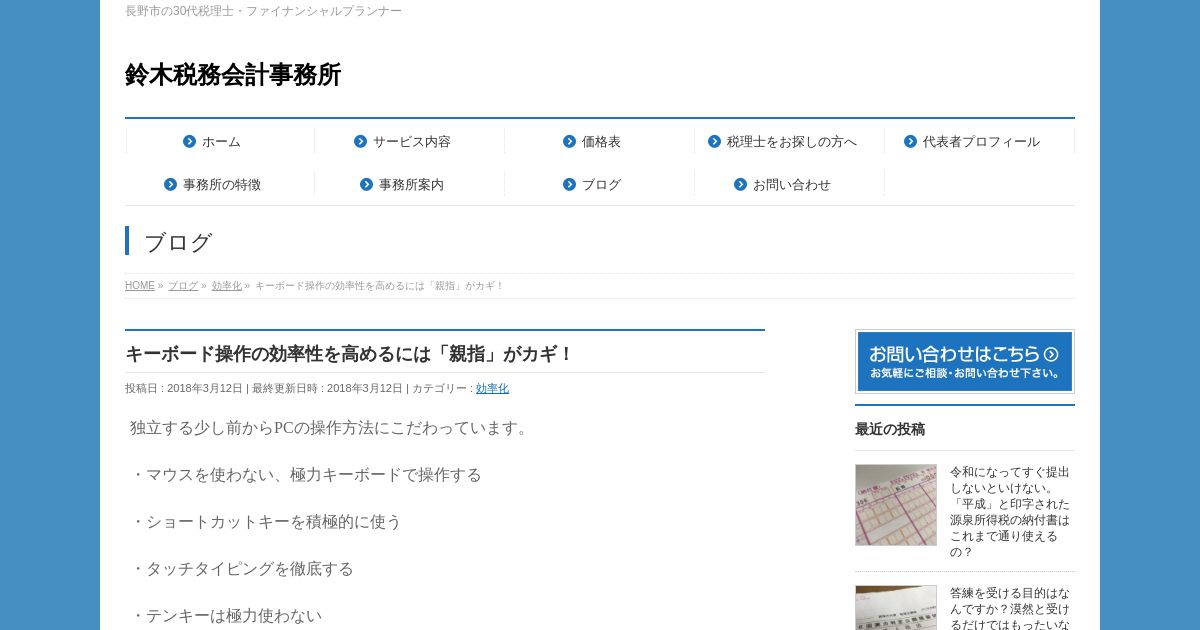Click the paragraph 独立する少し前から
Image resolution: width=1200 pixels, height=630 pixels.
pyautogui.click(x=331, y=428)
